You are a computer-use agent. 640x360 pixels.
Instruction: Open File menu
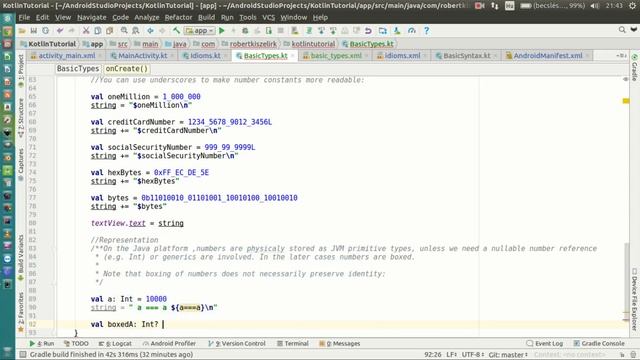[24, 18]
